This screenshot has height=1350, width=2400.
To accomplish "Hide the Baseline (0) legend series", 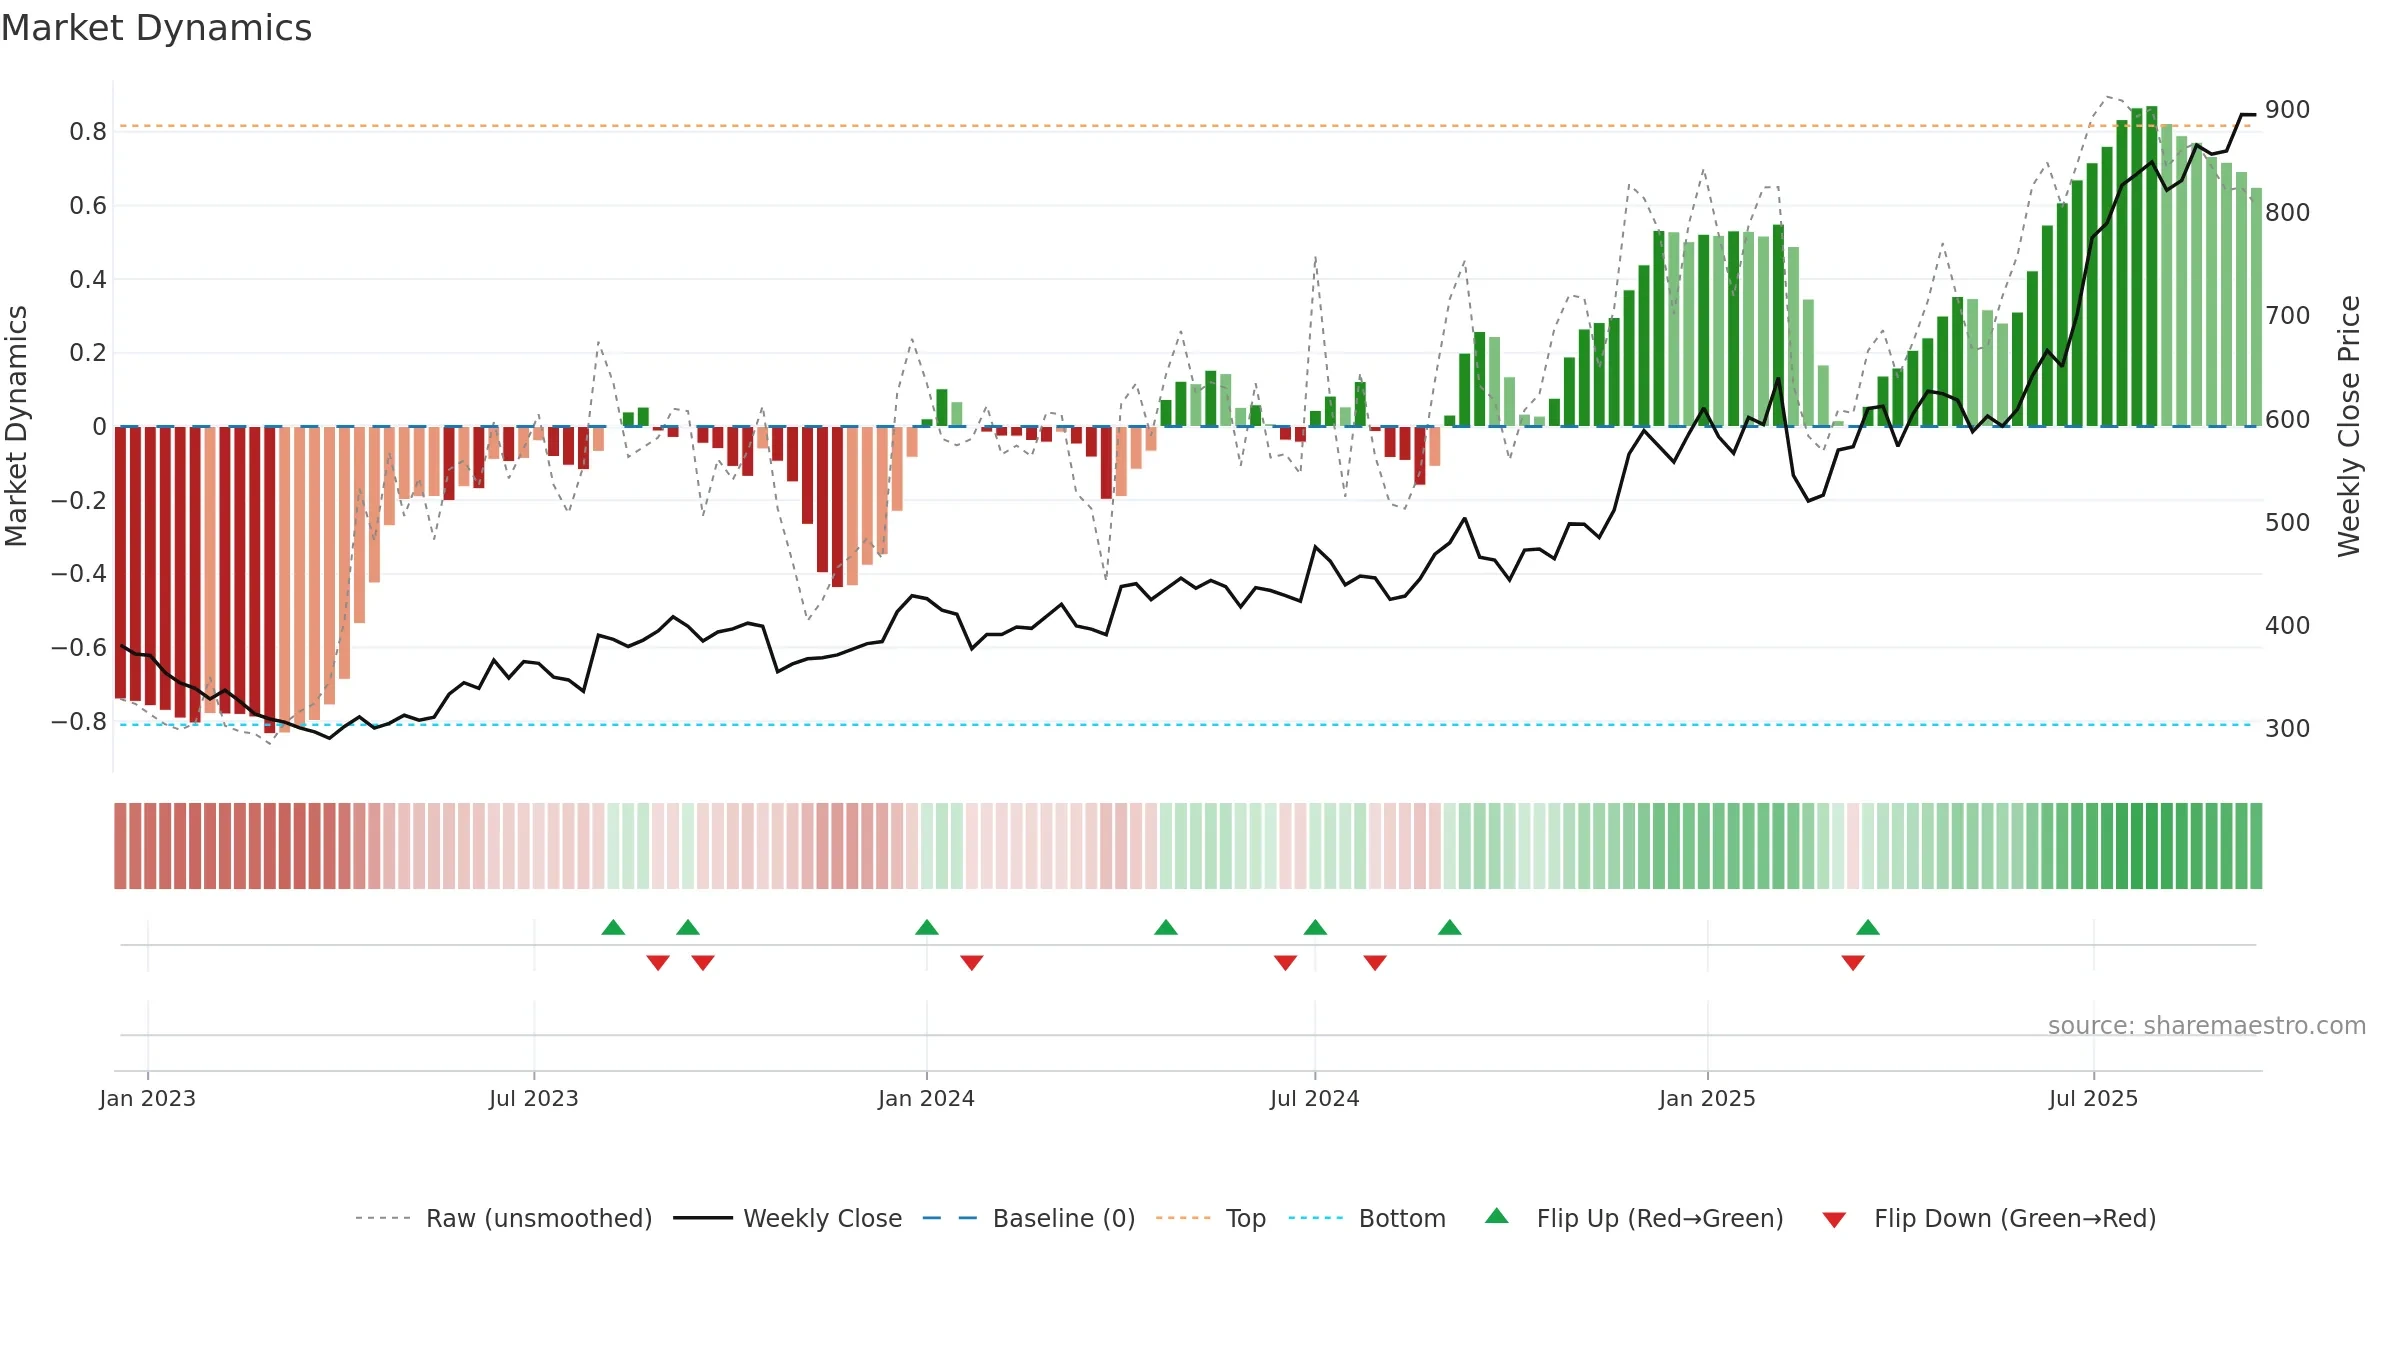I will pyautogui.click(x=1029, y=1218).
